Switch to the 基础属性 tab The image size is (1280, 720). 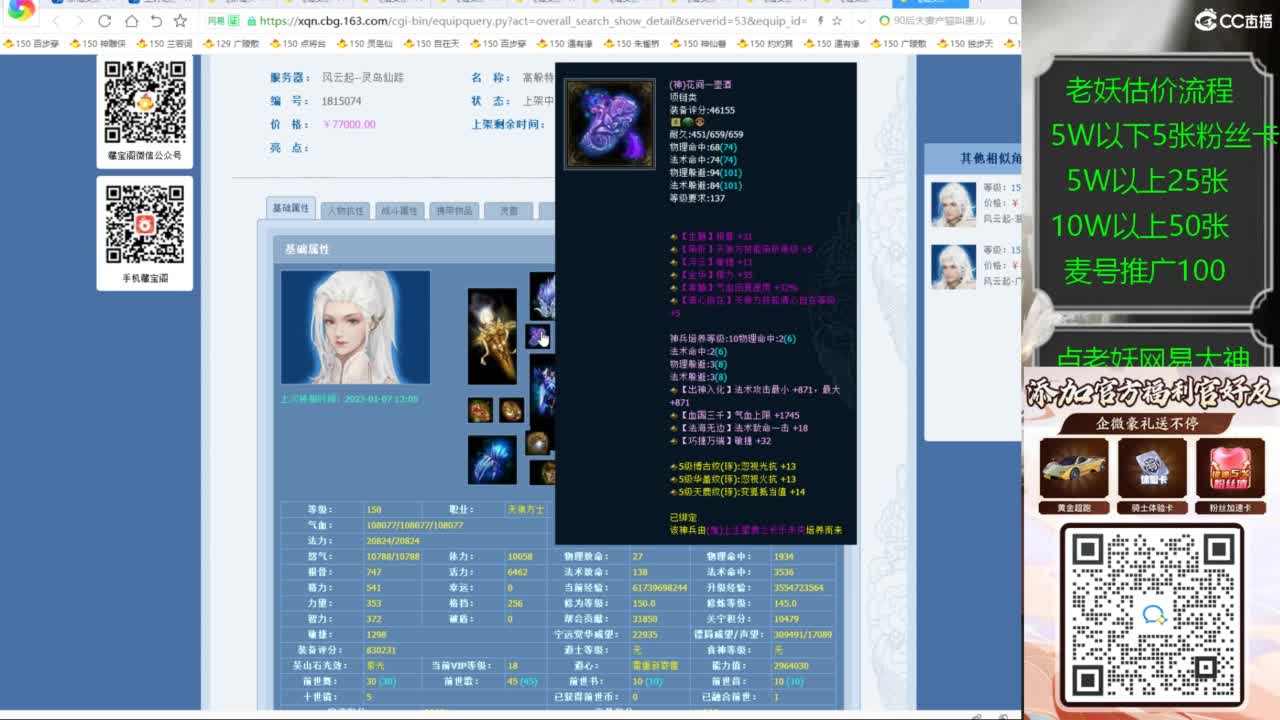point(291,208)
